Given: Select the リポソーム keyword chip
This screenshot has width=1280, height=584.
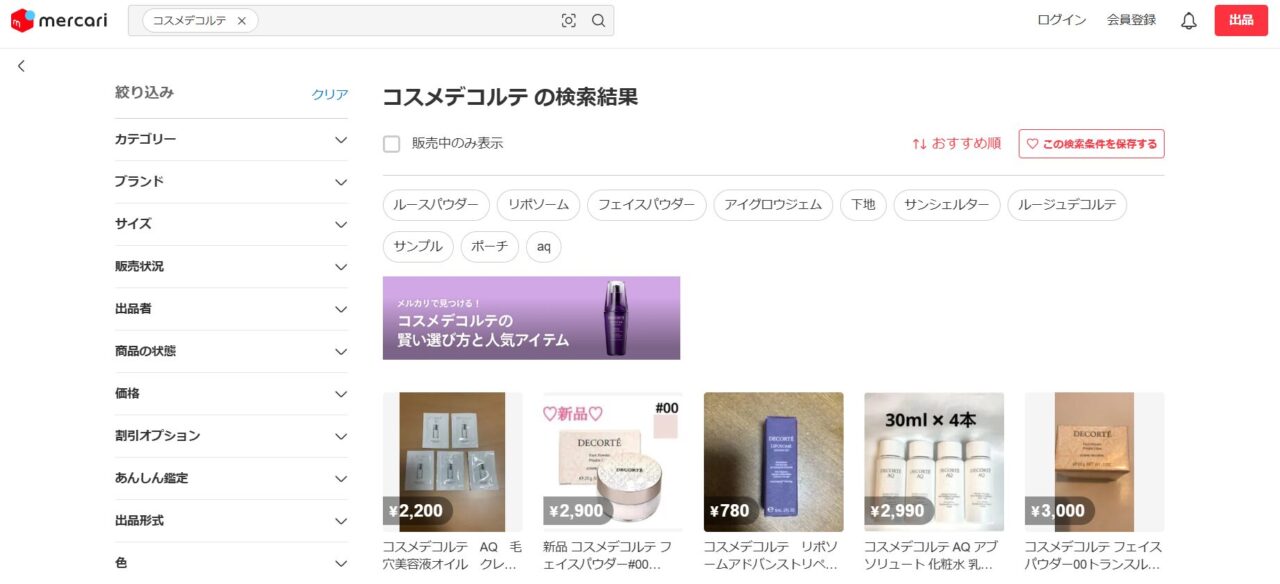Looking at the screenshot, I should [538, 205].
